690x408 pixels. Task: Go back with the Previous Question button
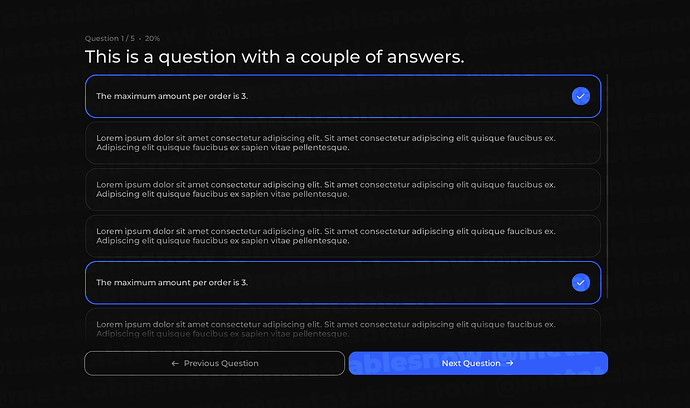214,363
